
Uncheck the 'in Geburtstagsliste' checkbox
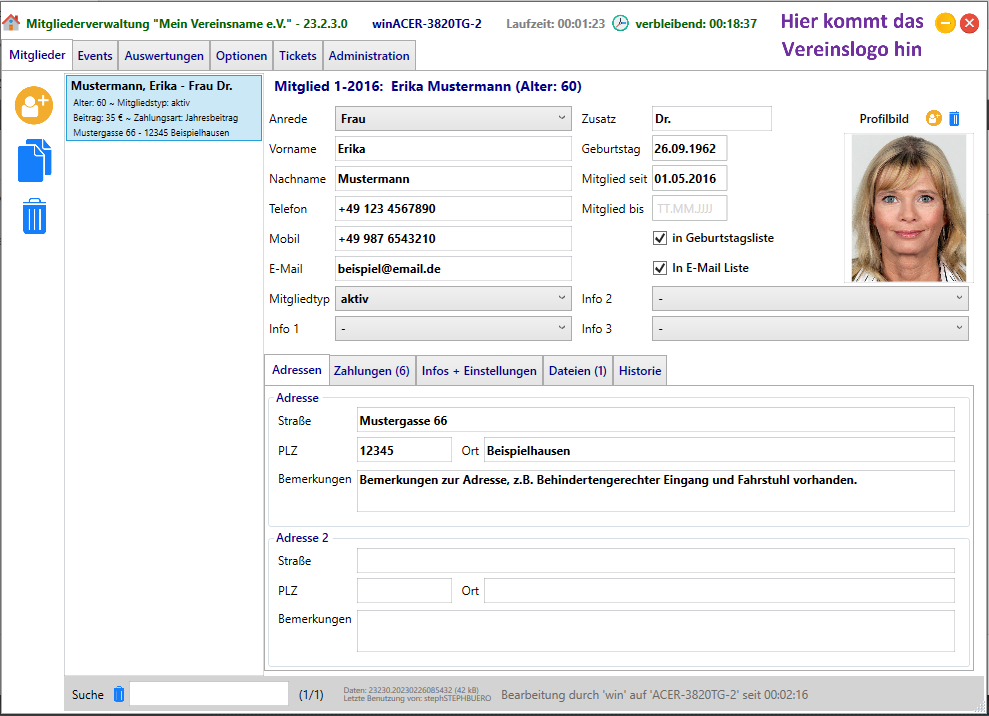[660, 238]
